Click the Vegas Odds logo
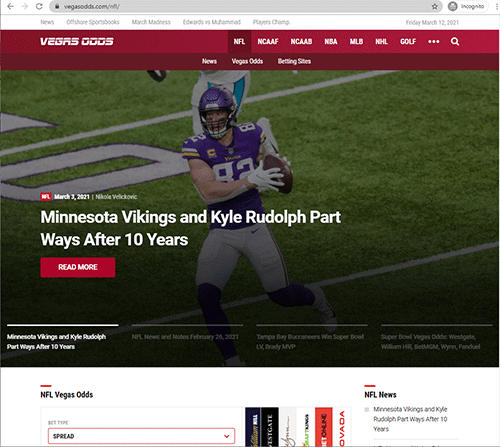The height and width of the screenshot is (447, 500). click(77, 41)
